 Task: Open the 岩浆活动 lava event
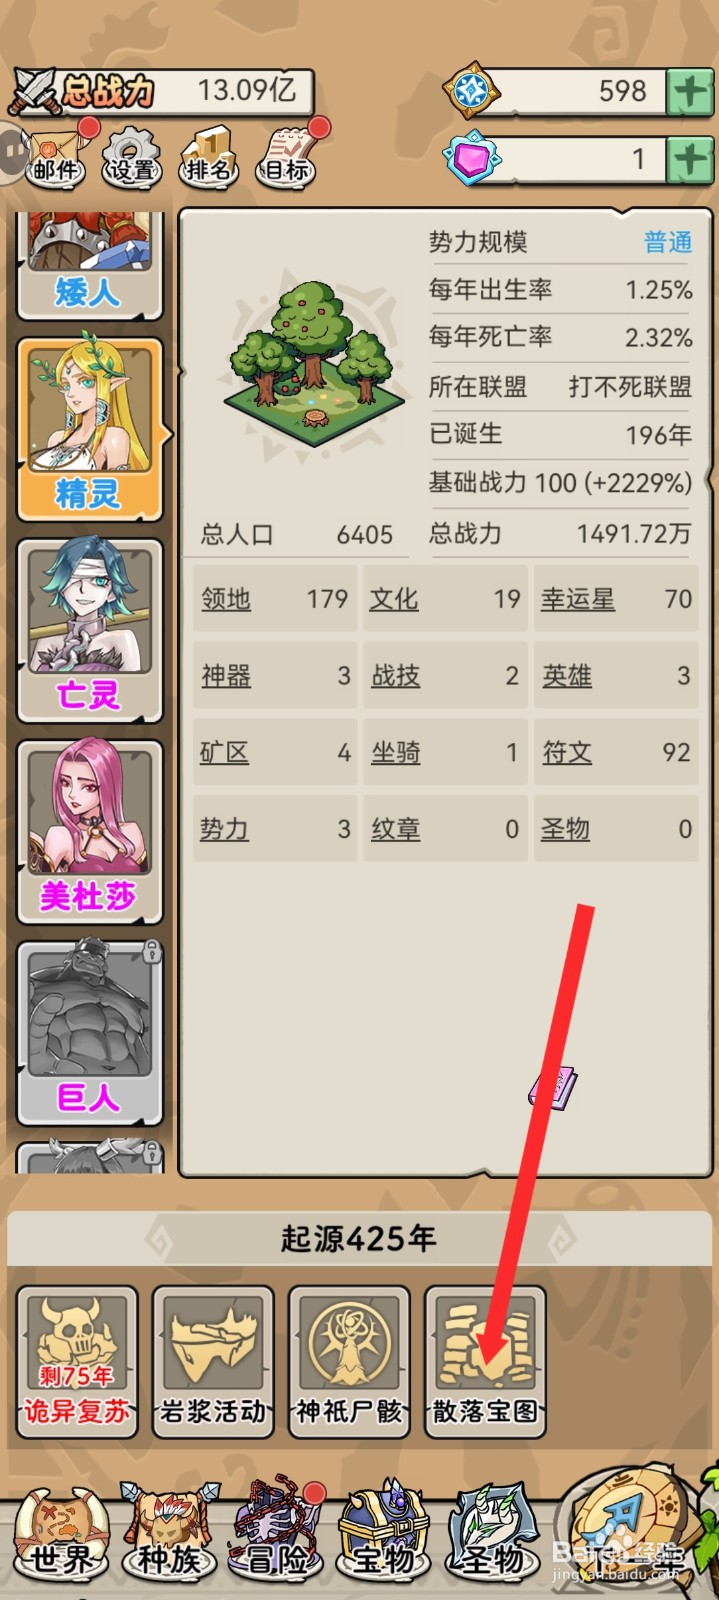(x=213, y=1361)
